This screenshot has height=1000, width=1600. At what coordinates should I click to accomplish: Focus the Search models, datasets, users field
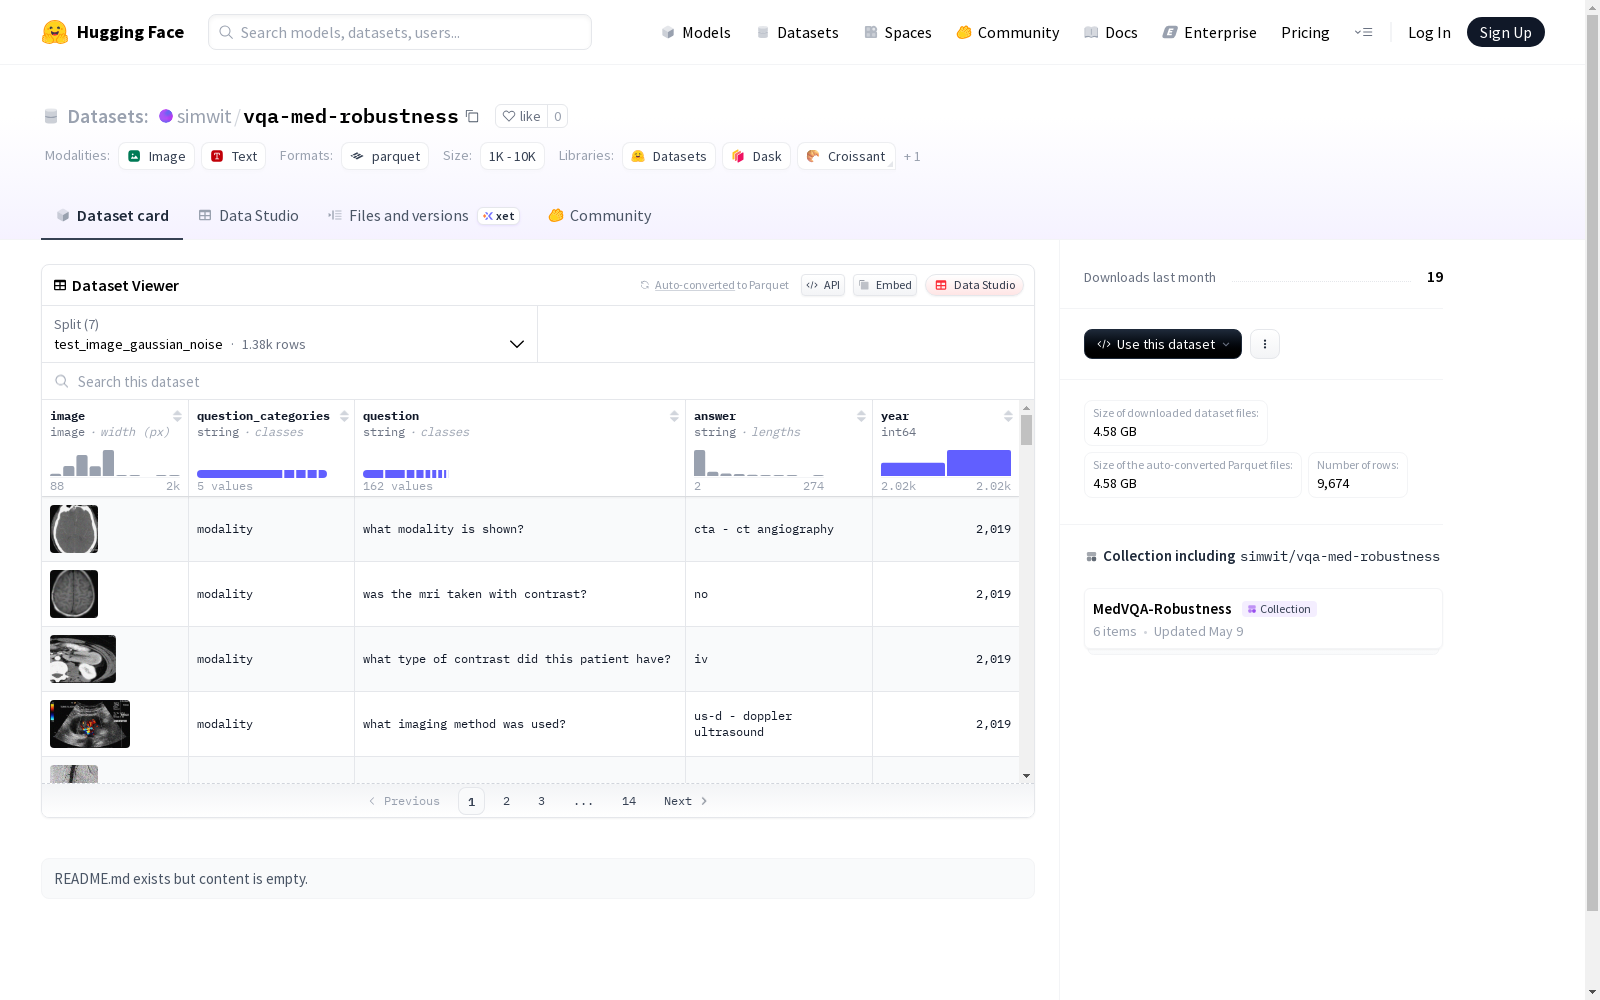click(400, 32)
